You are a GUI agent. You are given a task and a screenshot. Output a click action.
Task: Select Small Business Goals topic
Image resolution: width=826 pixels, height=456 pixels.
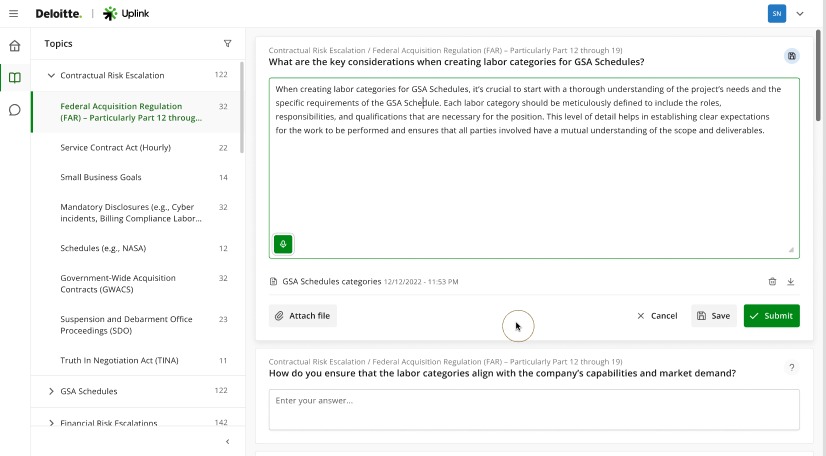(137, 177)
